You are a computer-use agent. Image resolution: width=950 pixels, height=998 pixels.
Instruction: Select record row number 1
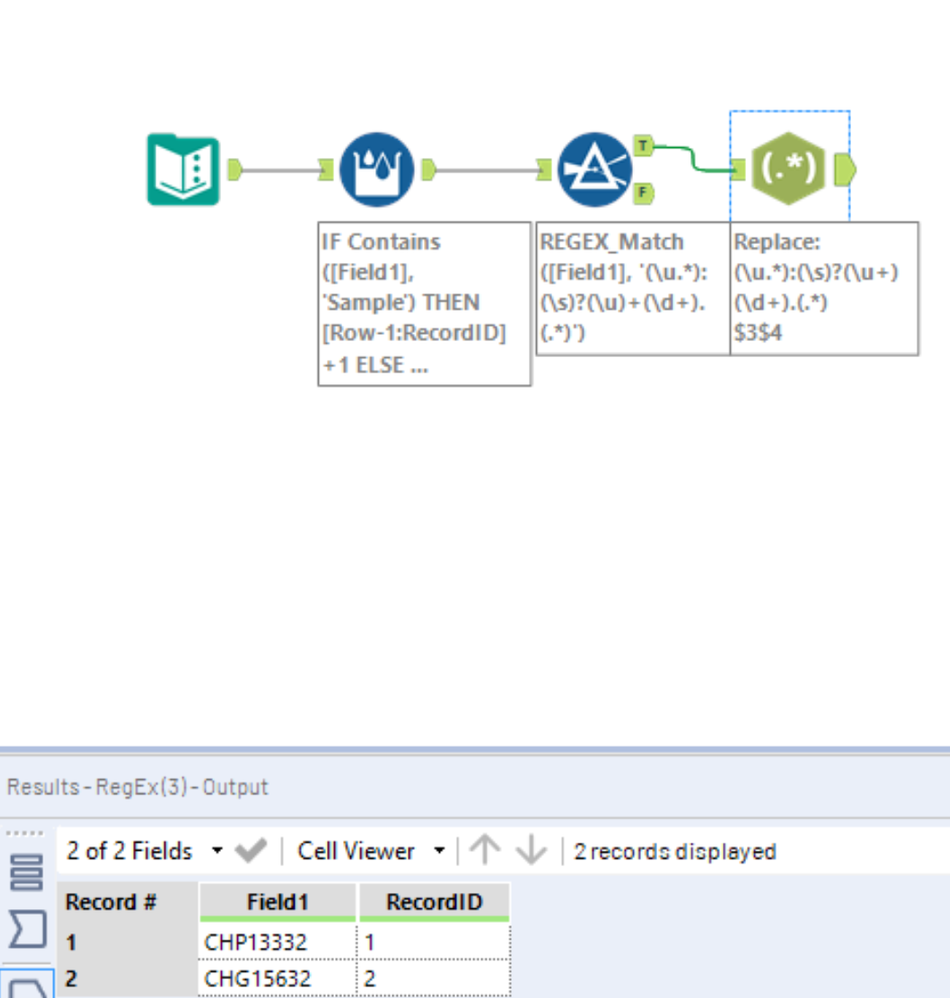tap(127, 942)
